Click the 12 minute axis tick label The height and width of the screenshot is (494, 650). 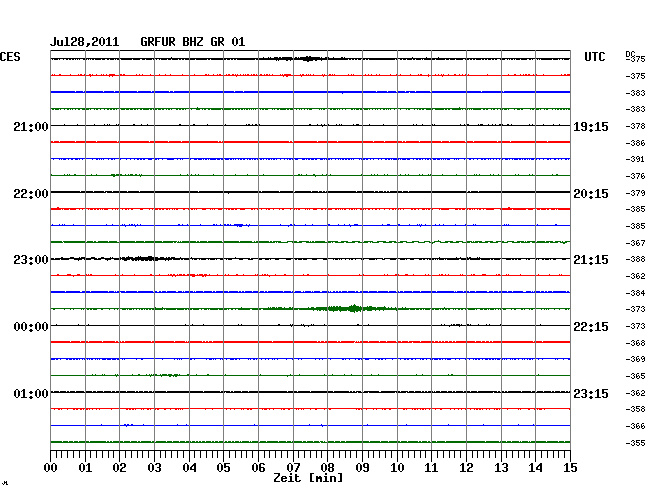(466, 468)
